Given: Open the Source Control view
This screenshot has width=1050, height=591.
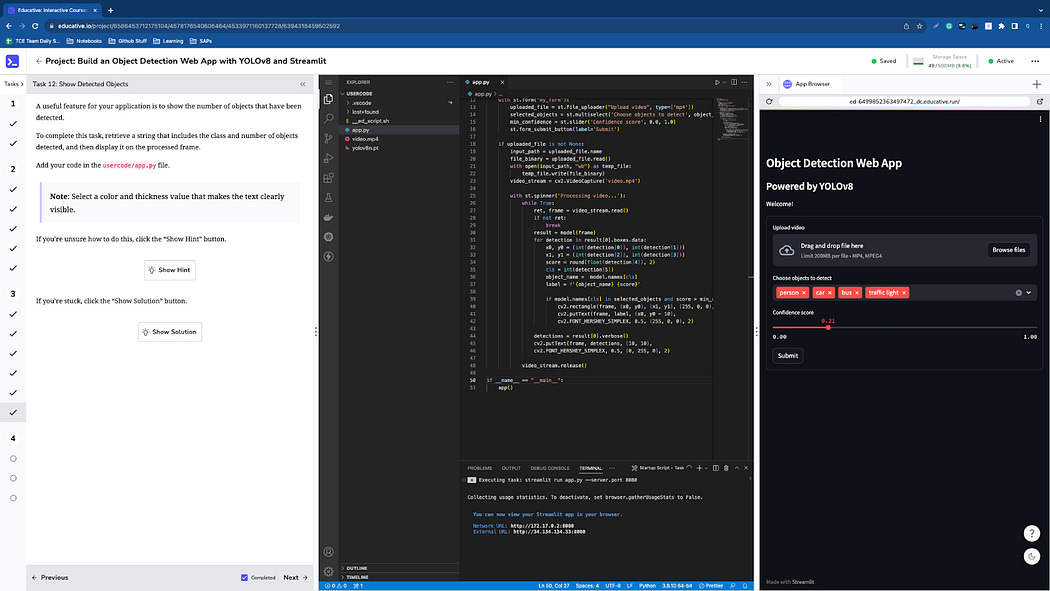Looking at the screenshot, I should pos(328,139).
